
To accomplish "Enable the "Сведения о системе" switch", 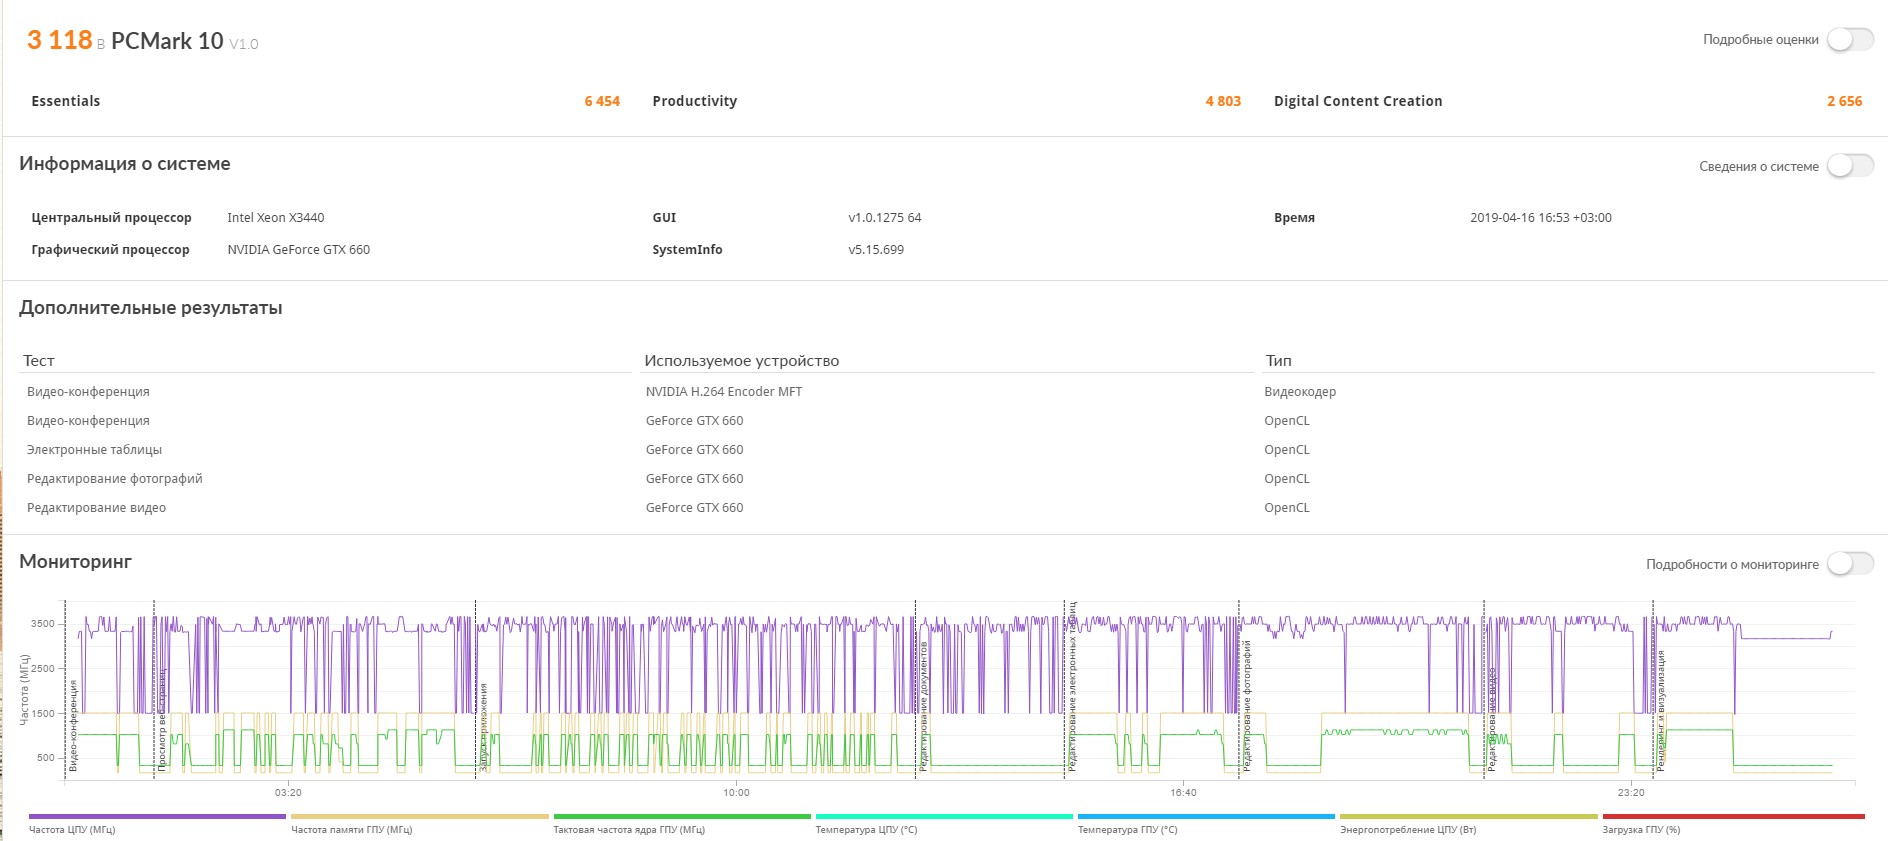I will pyautogui.click(x=1849, y=166).
